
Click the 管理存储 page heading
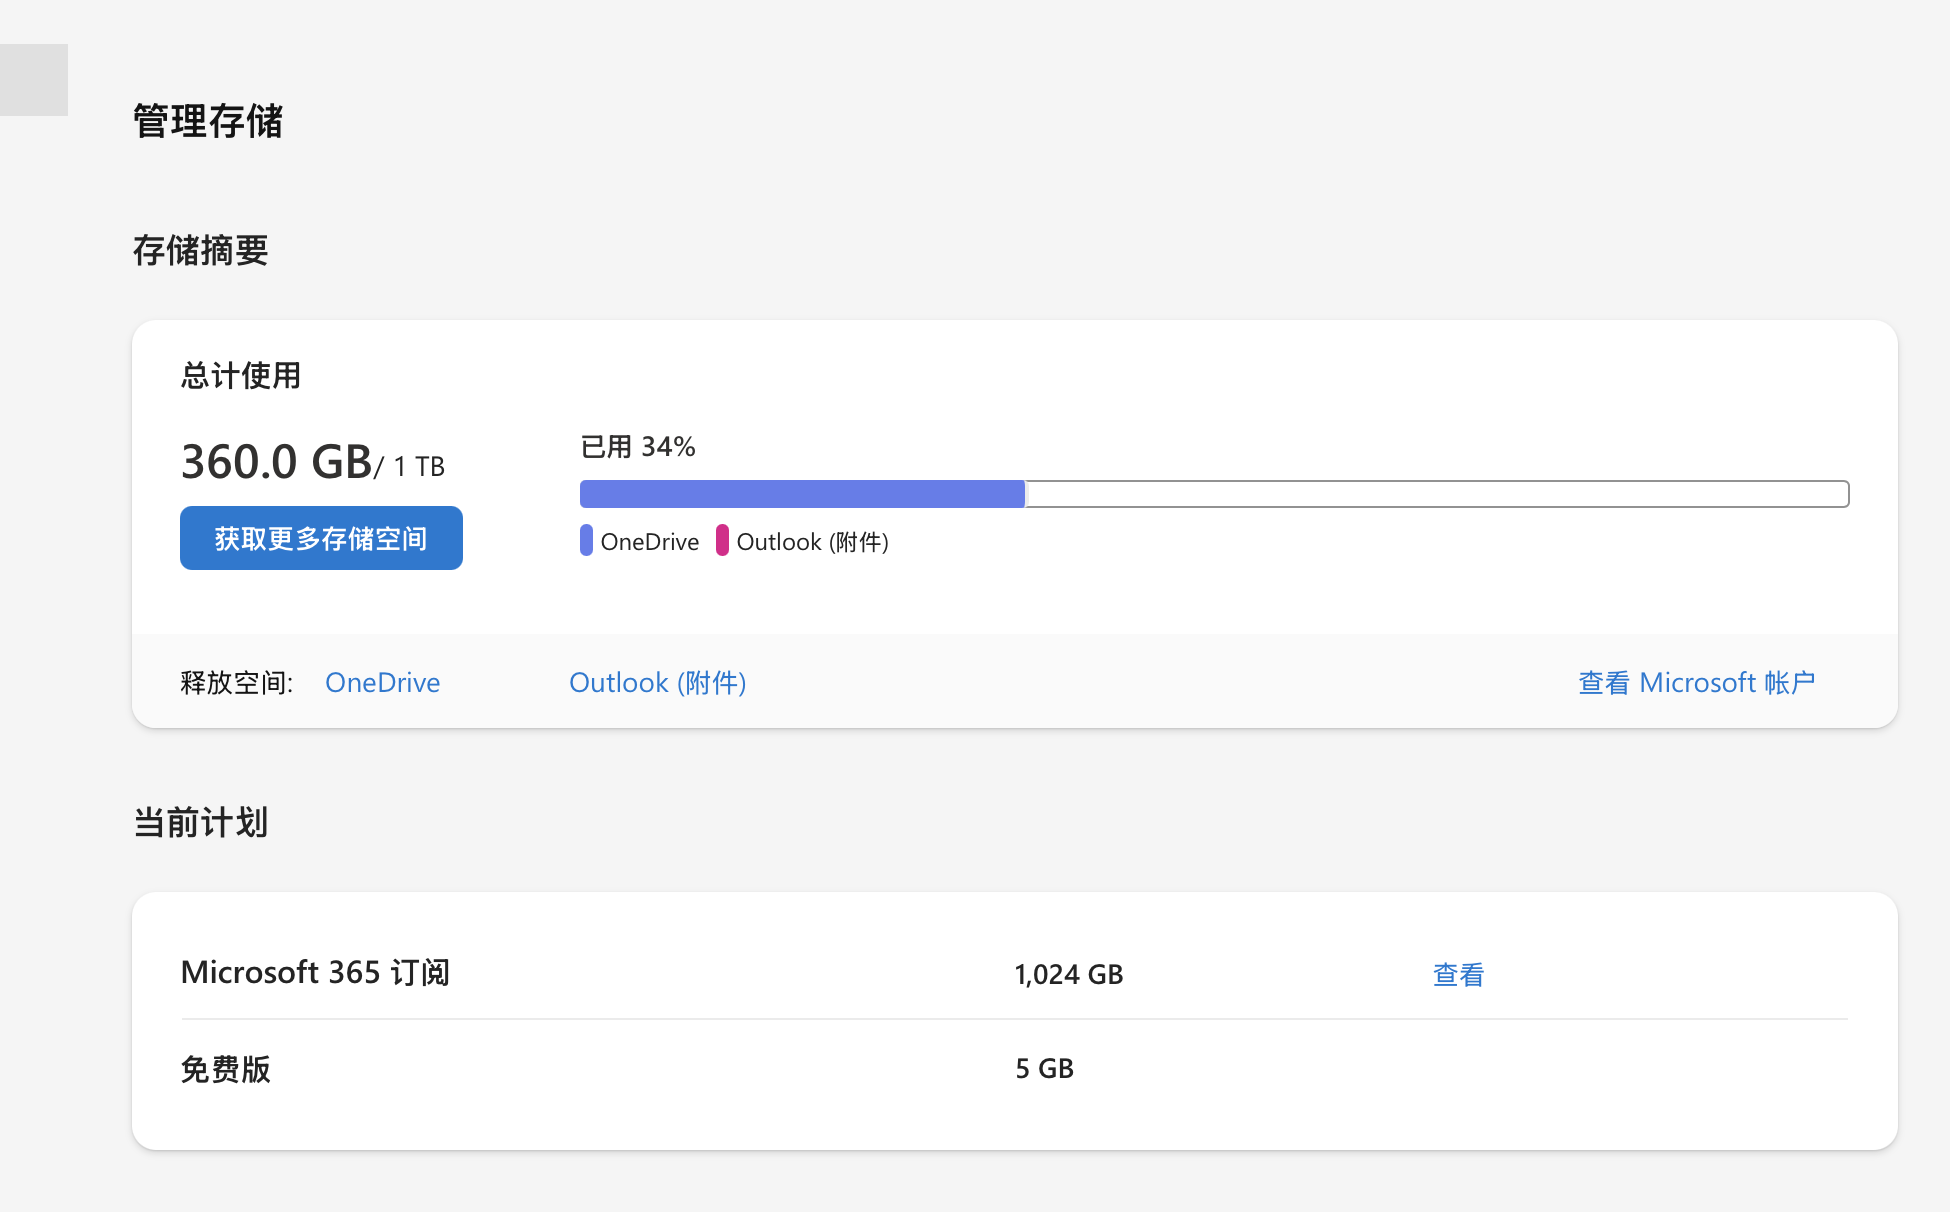(x=208, y=121)
